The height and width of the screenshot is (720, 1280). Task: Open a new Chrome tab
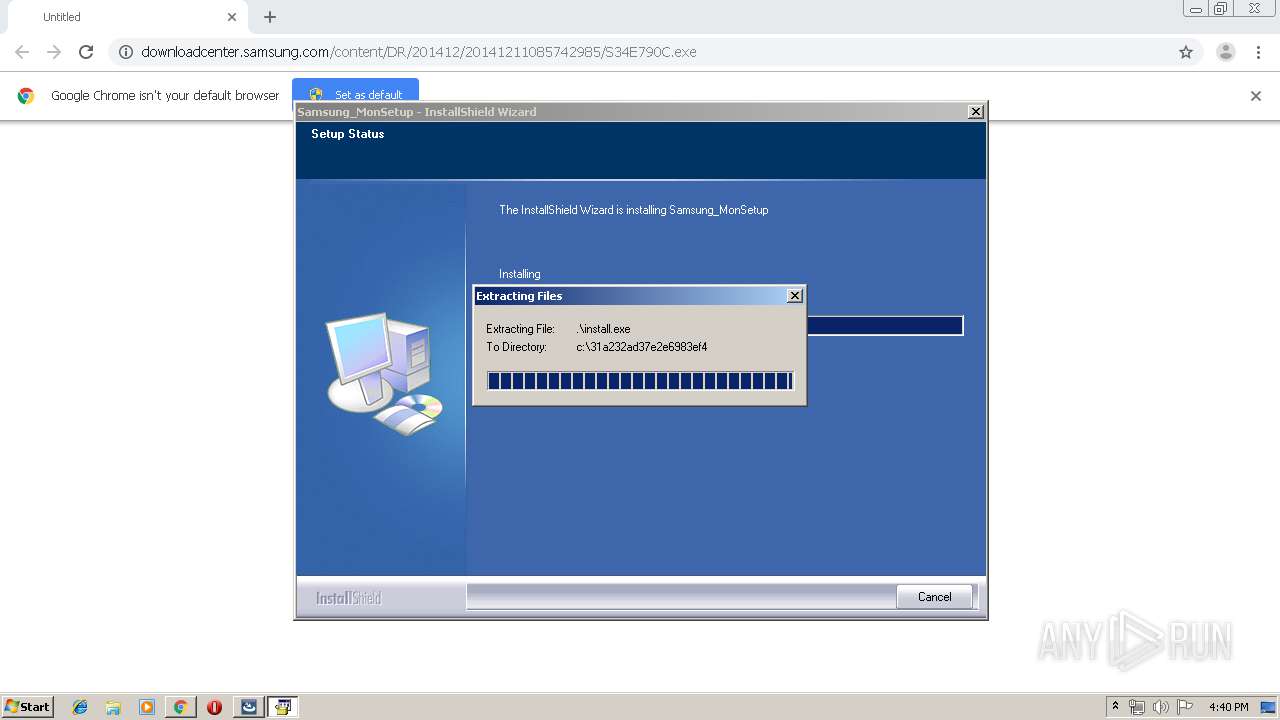click(x=270, y=17)
